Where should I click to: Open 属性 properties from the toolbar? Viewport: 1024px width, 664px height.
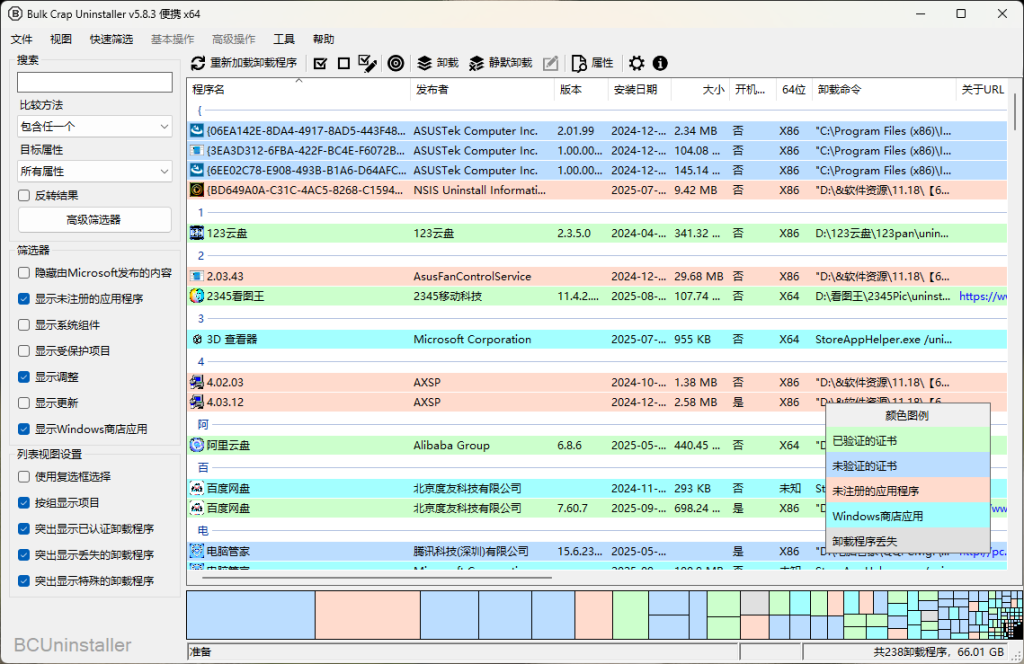(x=592, y=63)
